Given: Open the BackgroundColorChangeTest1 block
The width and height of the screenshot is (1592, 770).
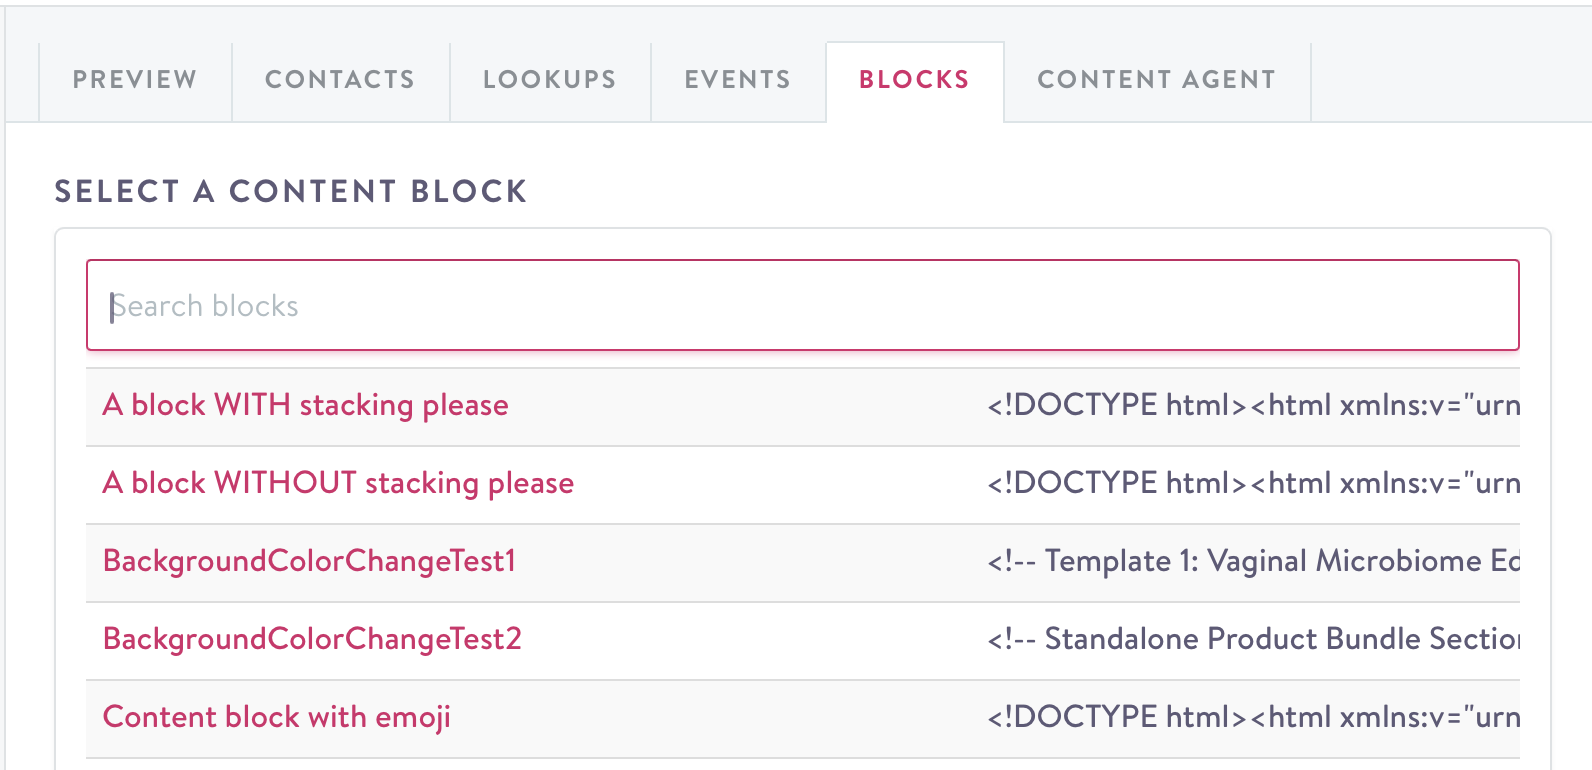Looking at the screenshot, I should (x=309, y=562).
